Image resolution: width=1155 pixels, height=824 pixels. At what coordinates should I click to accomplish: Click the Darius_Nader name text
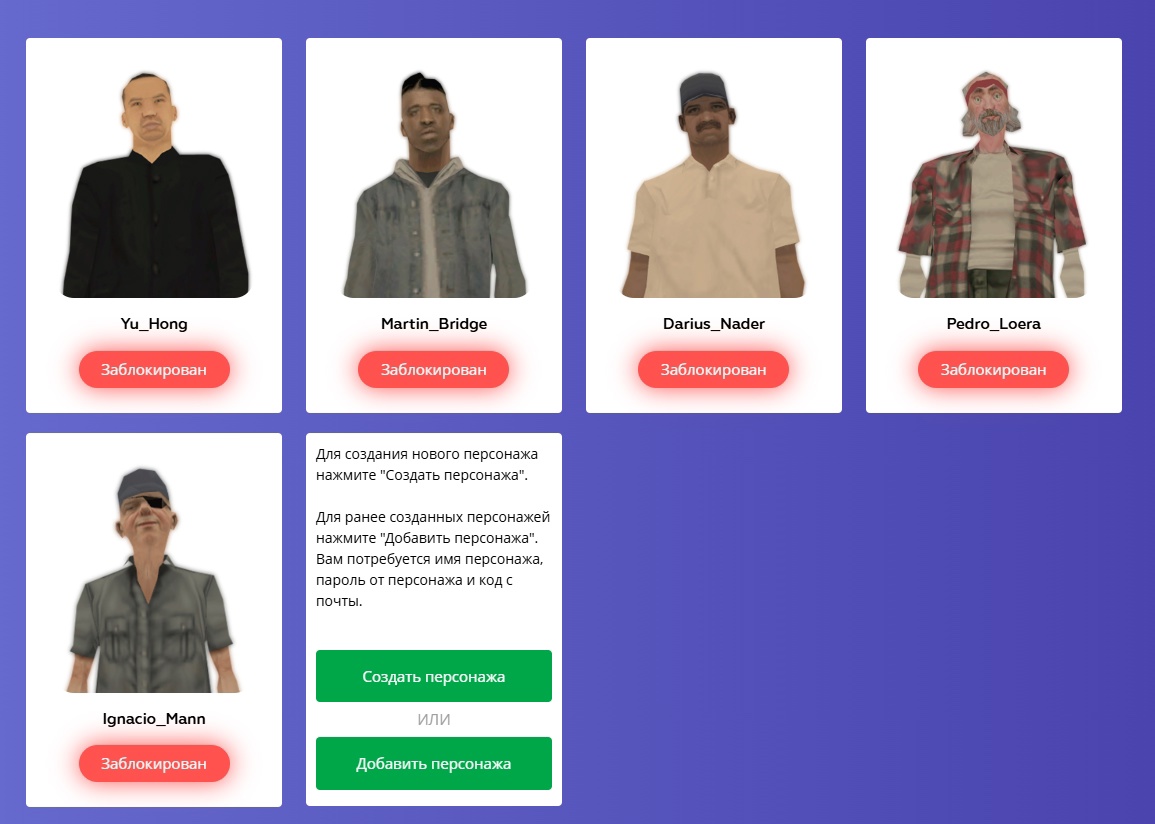click(x=714, y=324)
